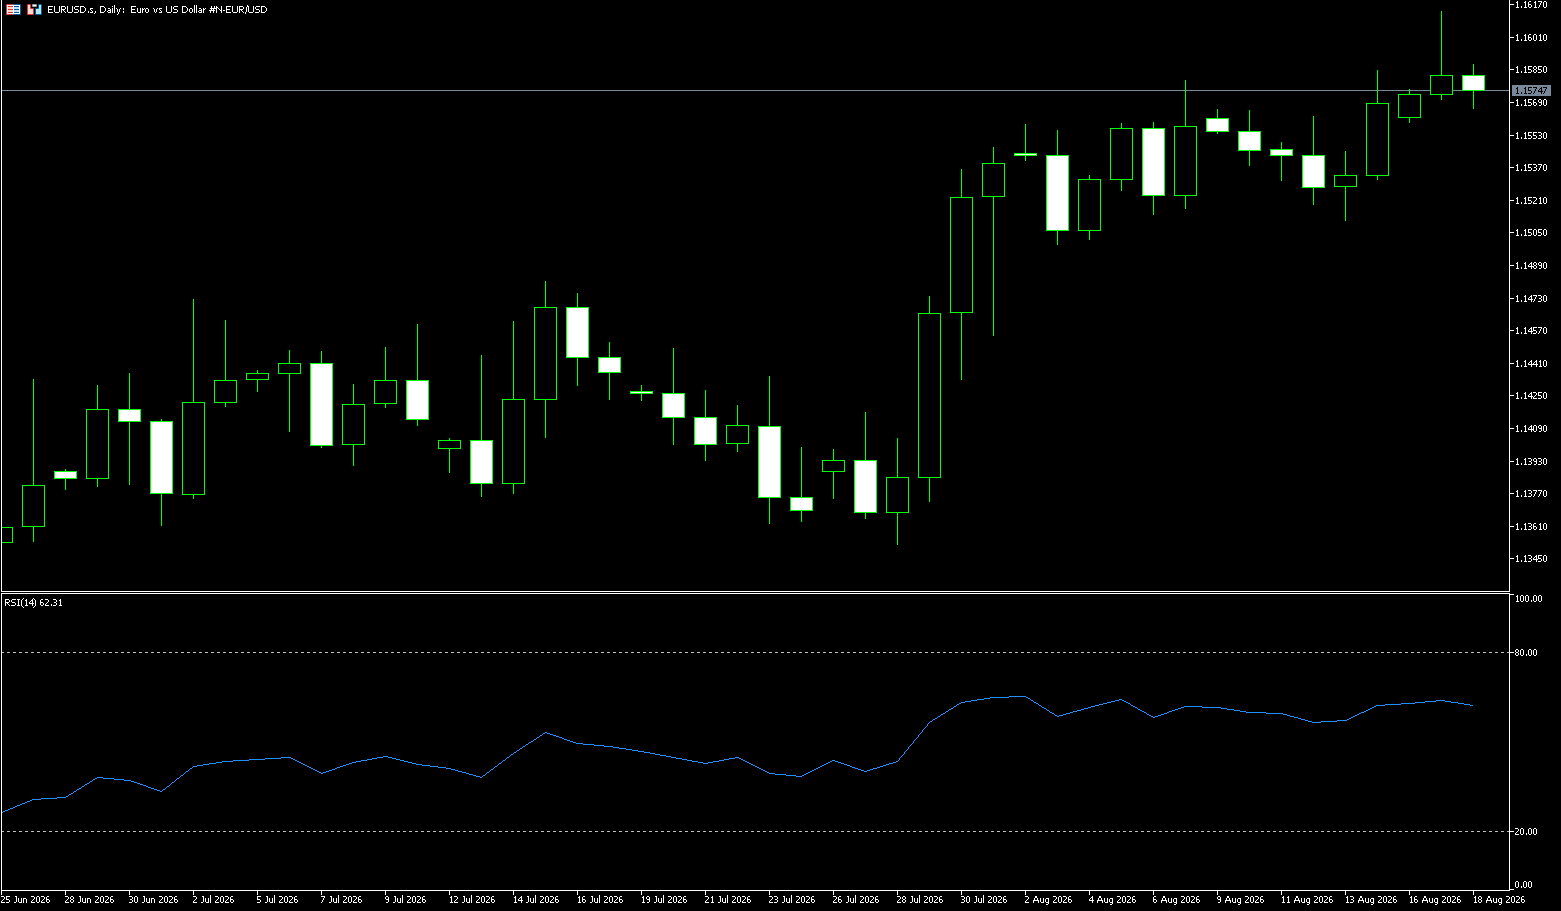Click the RSI 20.00 level value
Screen dimensions: 1561x911
pos(1526,832)
